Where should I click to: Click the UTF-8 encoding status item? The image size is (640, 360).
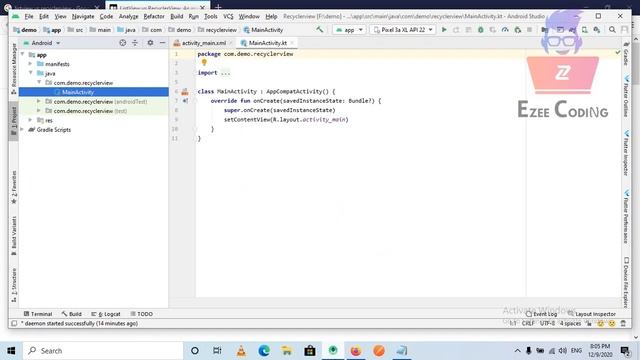(x=547, y=323)
